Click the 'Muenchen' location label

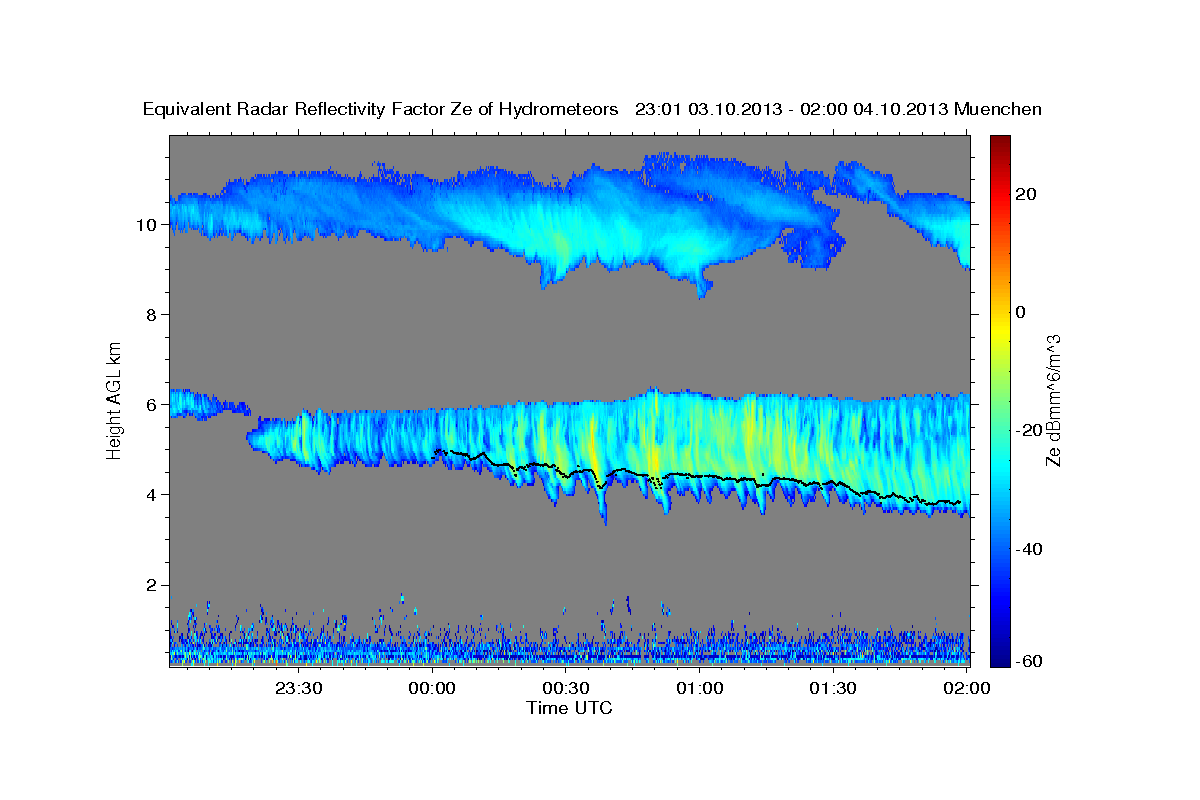(998, 109)
